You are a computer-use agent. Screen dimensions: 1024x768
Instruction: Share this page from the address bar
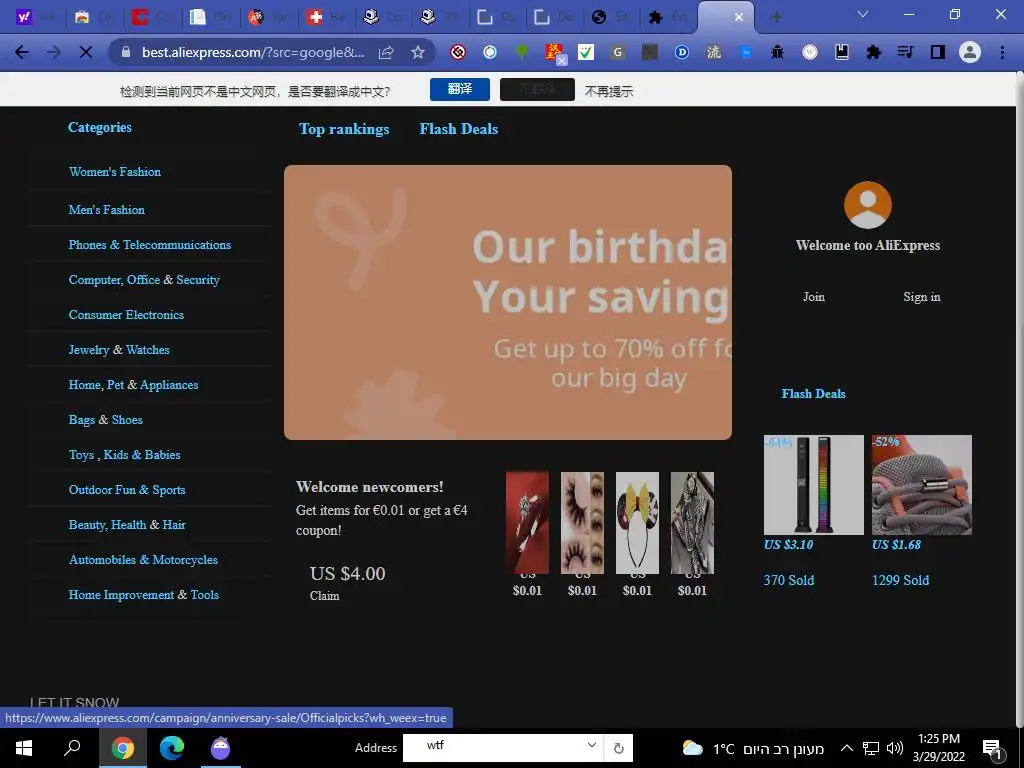tap(386, 52)
